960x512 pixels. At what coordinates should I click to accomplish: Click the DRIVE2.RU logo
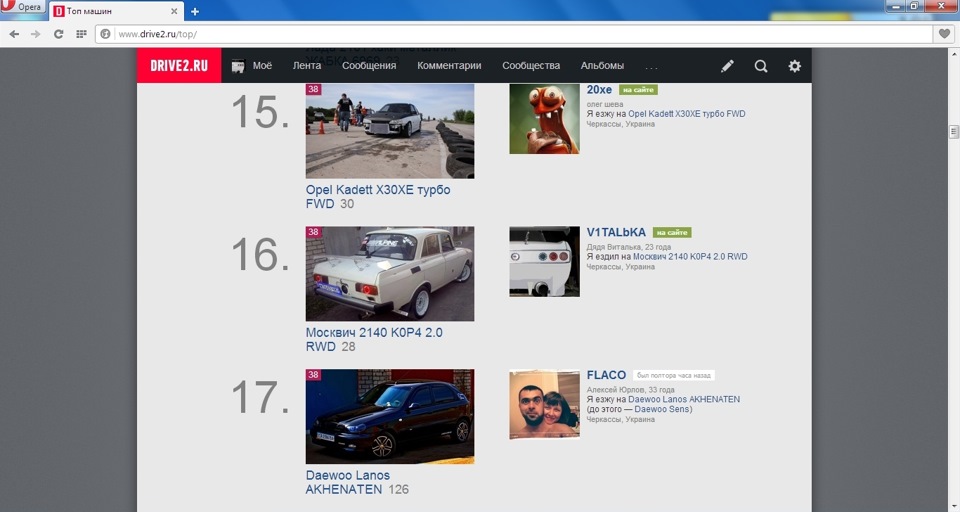click(x=179, y=66)
